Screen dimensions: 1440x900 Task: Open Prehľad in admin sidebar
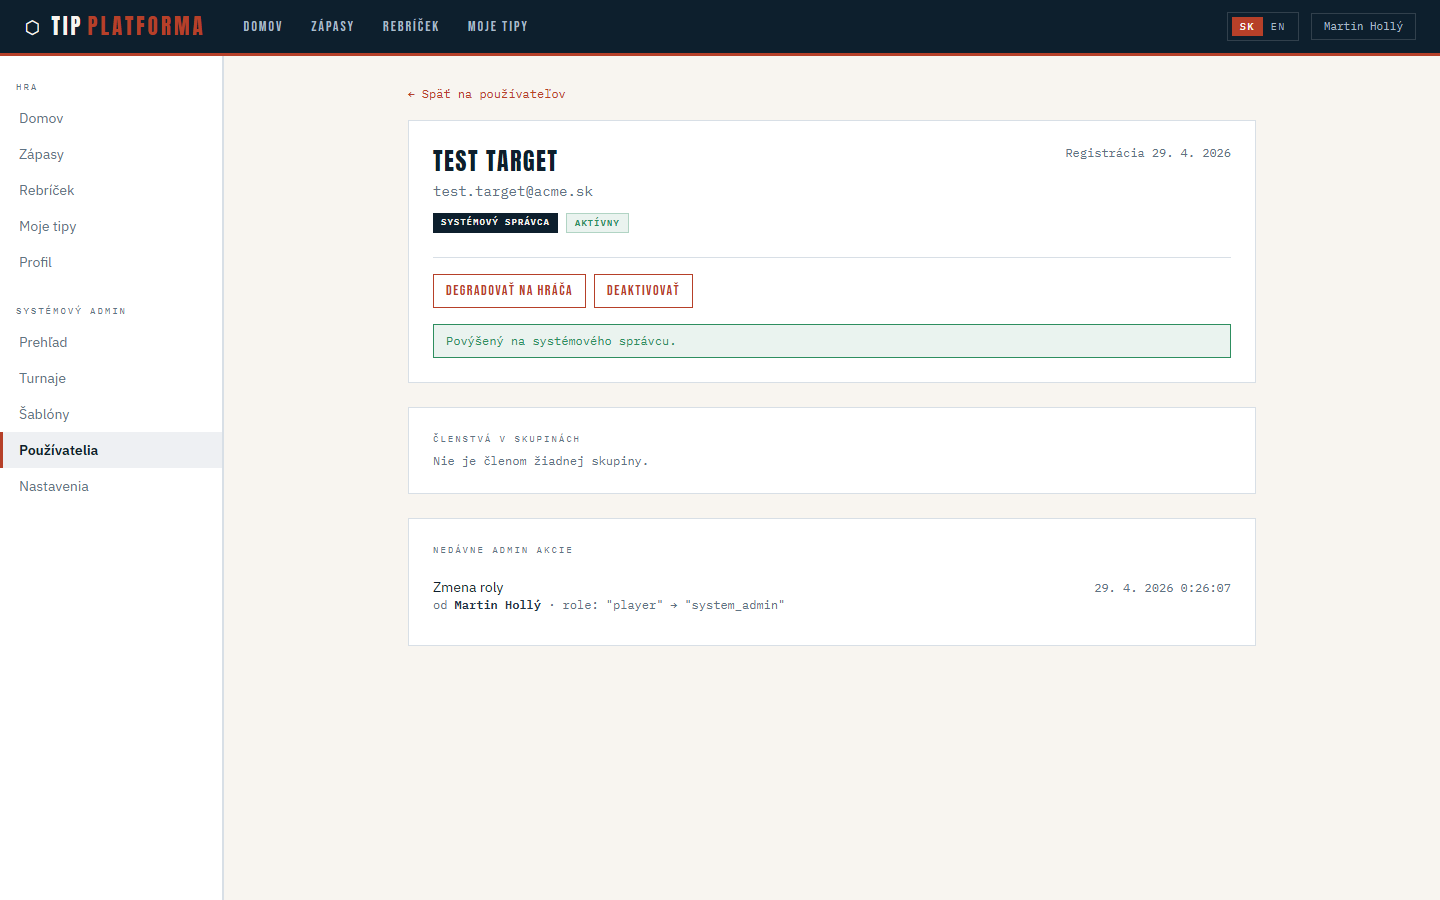tap(43, 342)
